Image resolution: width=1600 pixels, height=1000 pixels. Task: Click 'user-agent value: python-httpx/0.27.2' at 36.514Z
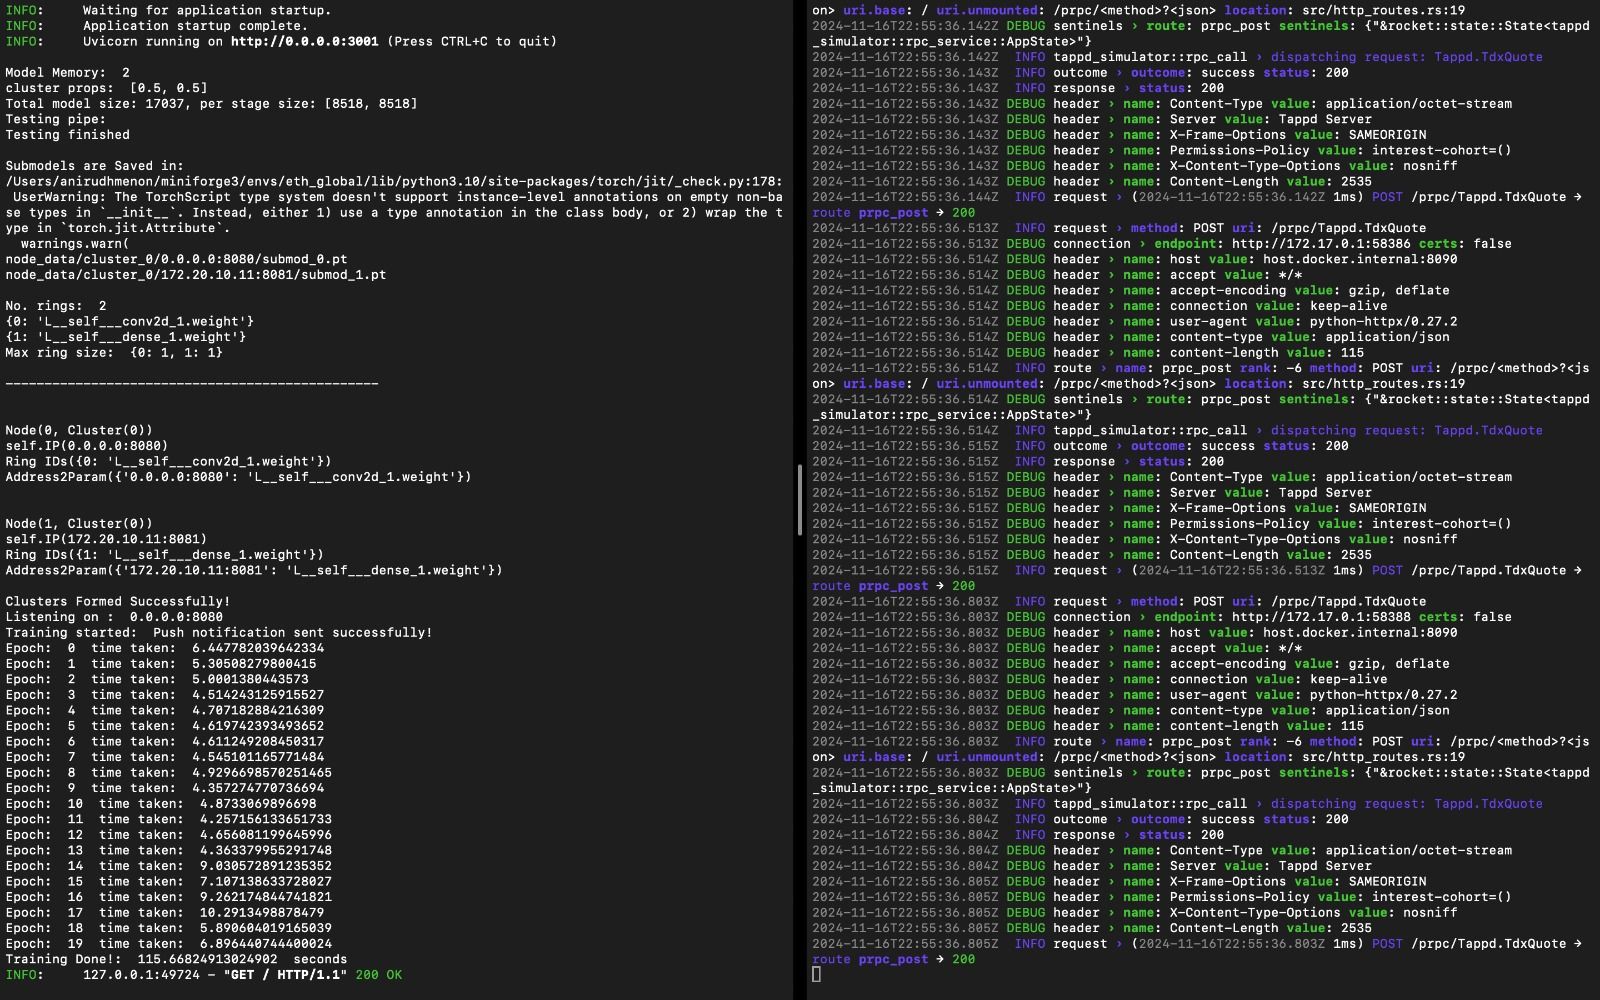[x=1290, y=321]
